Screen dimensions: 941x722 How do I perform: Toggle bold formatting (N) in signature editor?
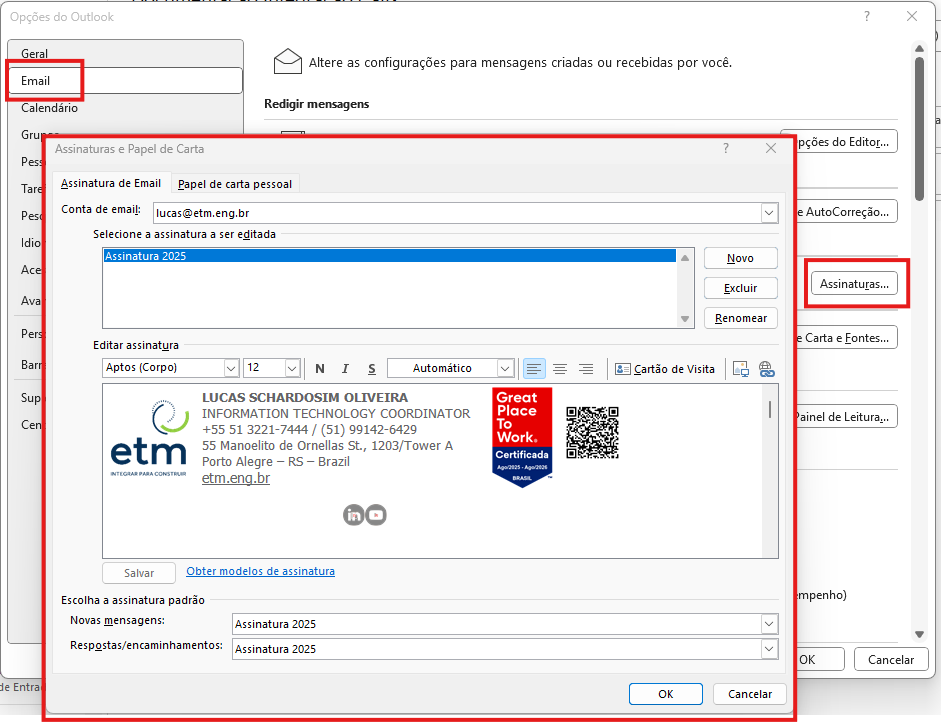[320, 369]
